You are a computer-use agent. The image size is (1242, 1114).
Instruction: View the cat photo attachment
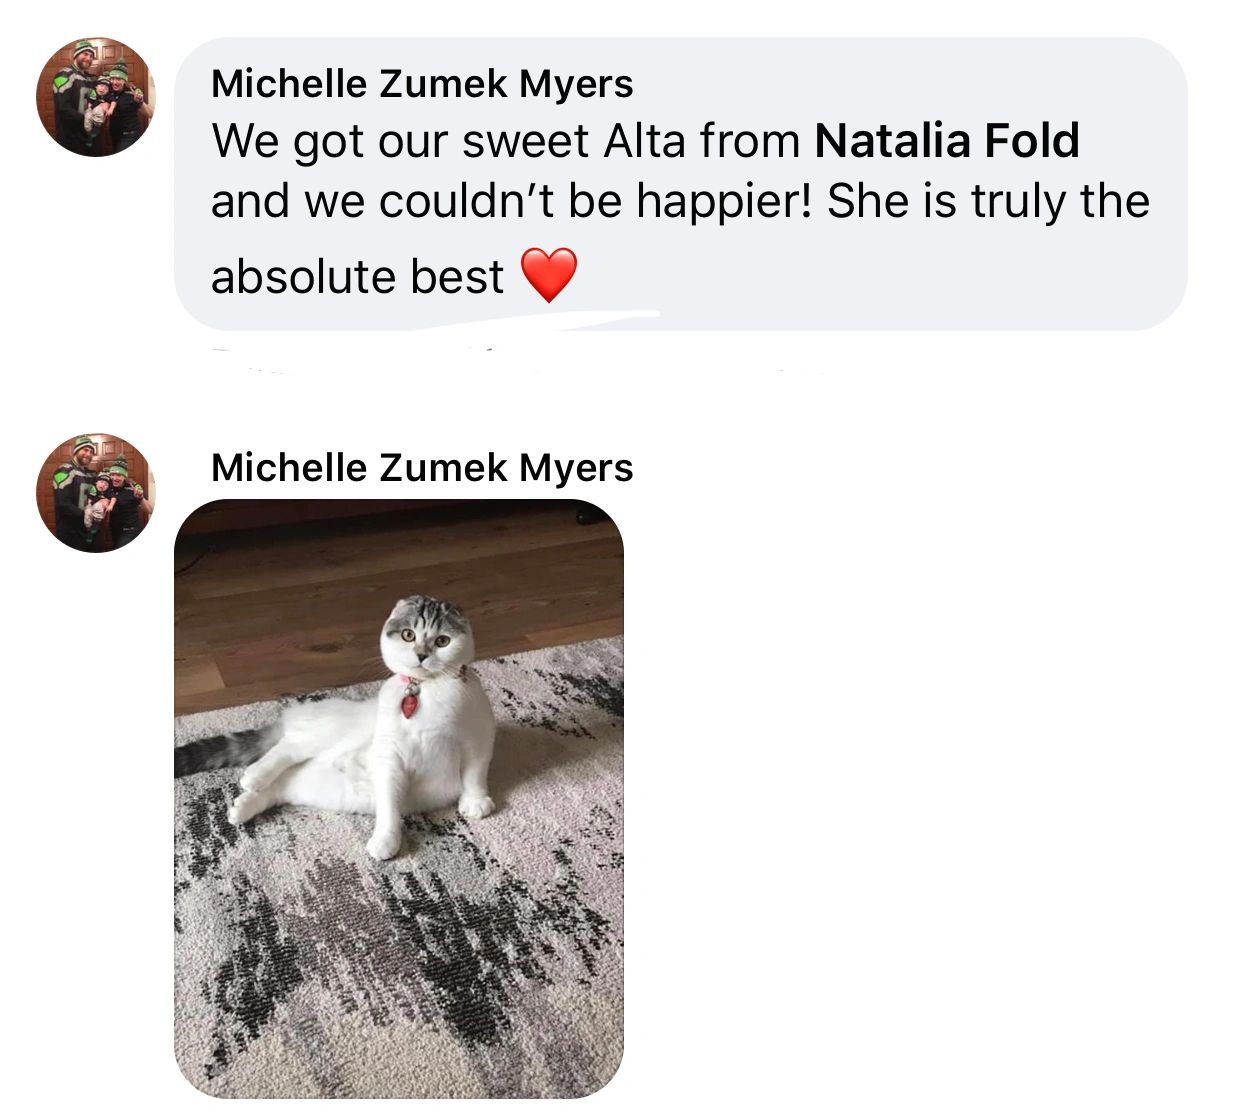point(399,798)
